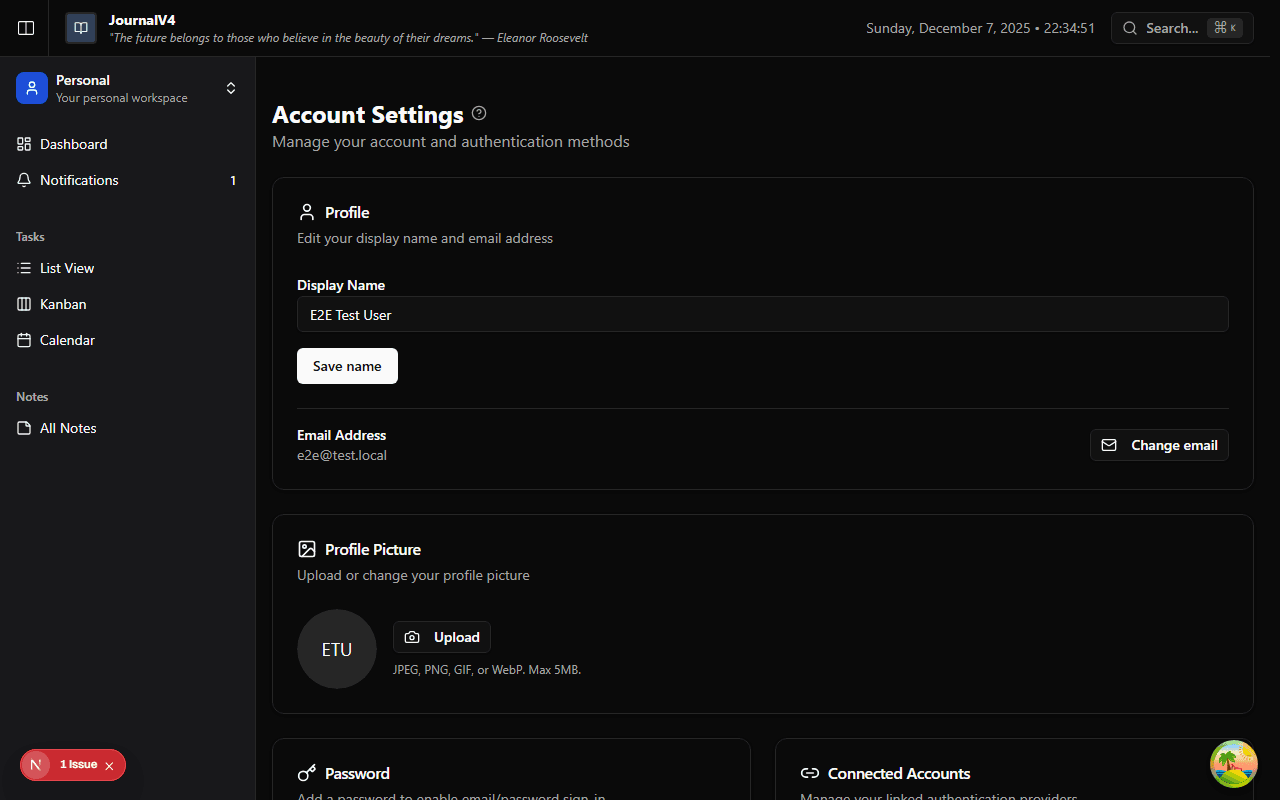Click the Change email button
The width and height of the screenshot is (1280, 800).
coord(1159,445)
